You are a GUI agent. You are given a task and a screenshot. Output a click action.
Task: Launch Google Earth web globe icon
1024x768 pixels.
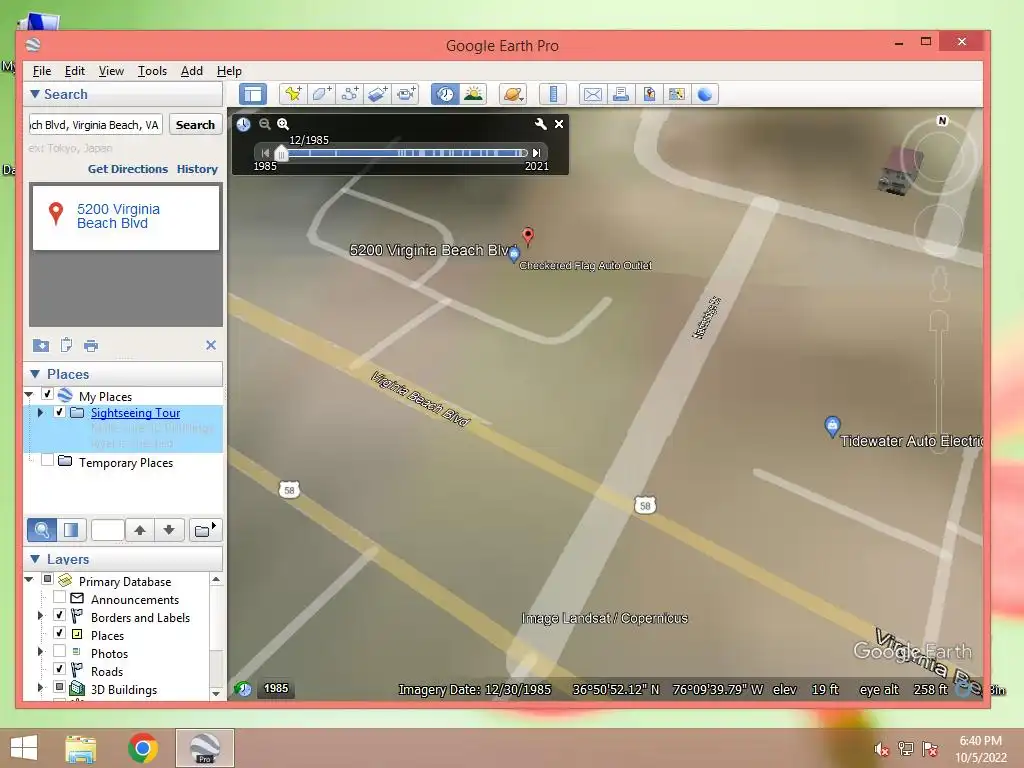coord(705,94)
